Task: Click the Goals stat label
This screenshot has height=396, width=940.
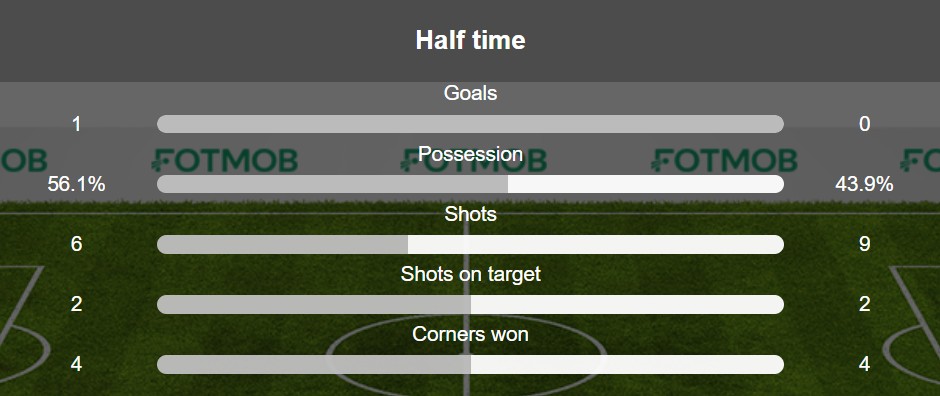Action: point(470,93)
